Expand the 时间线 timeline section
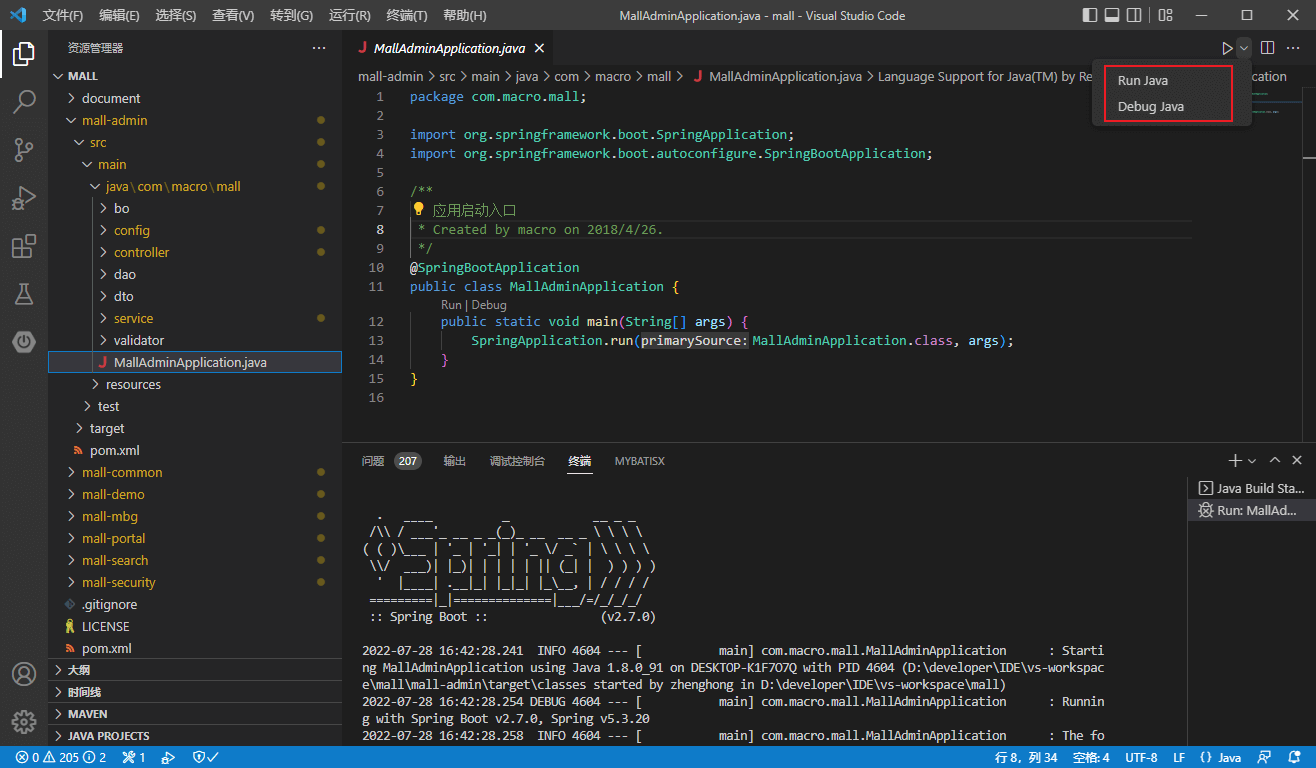The width and height of the screenshot is (1316, 768). pos(195,692)
